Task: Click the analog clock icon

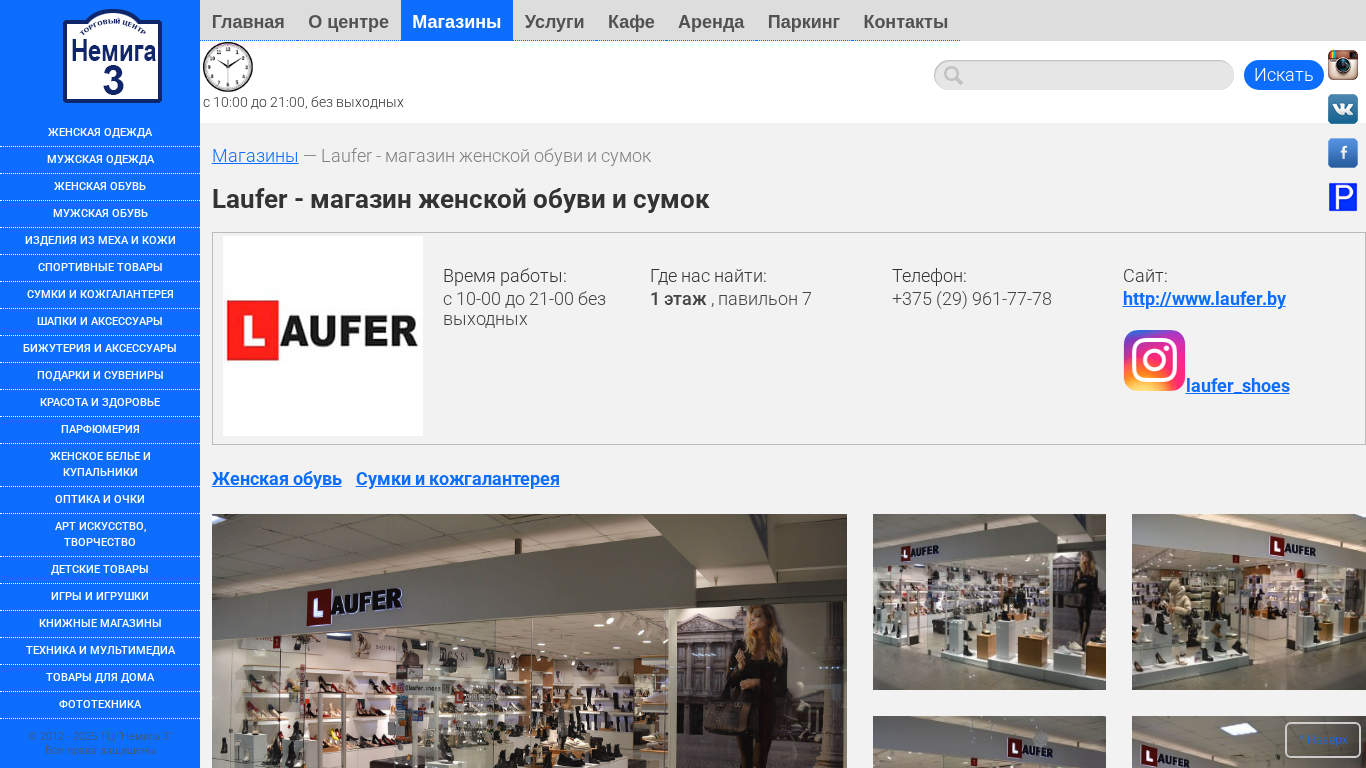Action: click(x=228, y=67)
